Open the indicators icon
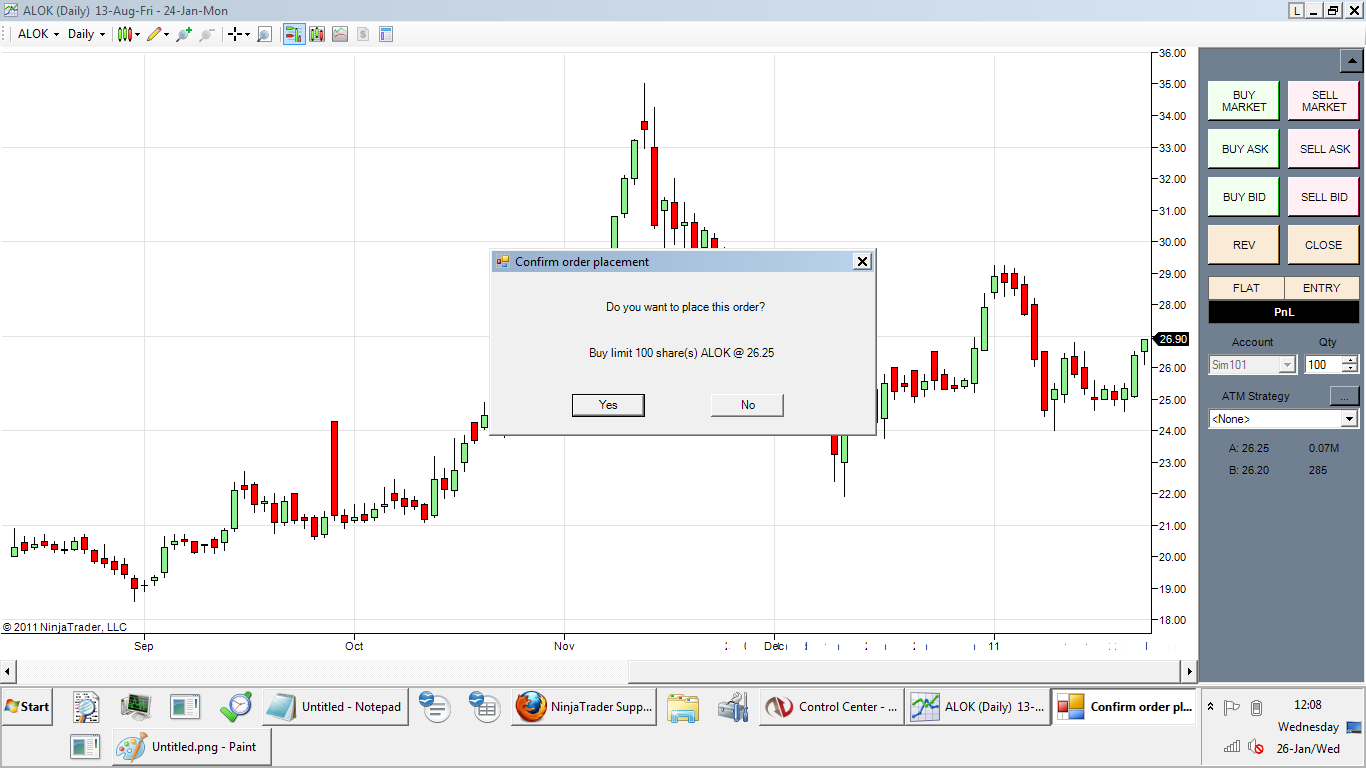 [x=340, y=34]
